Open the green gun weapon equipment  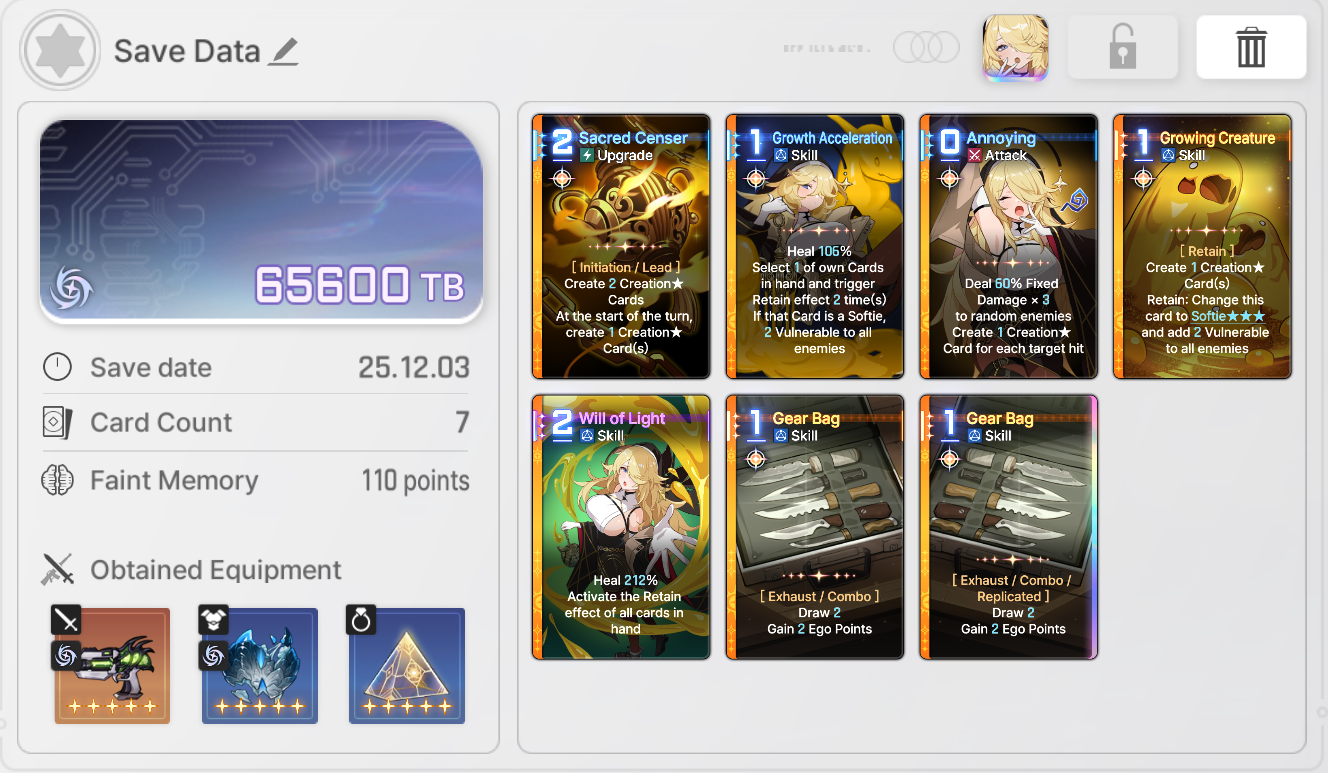point(112,665)
